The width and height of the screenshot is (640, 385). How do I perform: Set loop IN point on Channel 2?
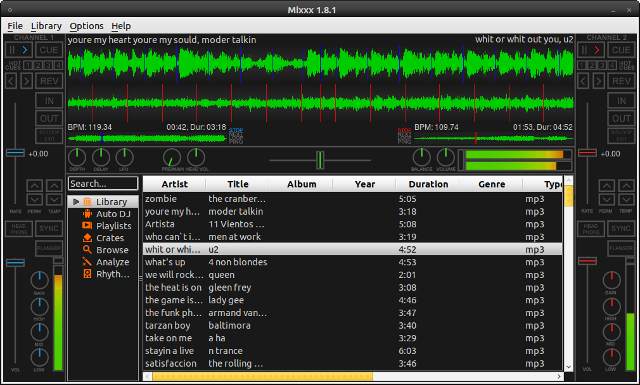point(621,100)
